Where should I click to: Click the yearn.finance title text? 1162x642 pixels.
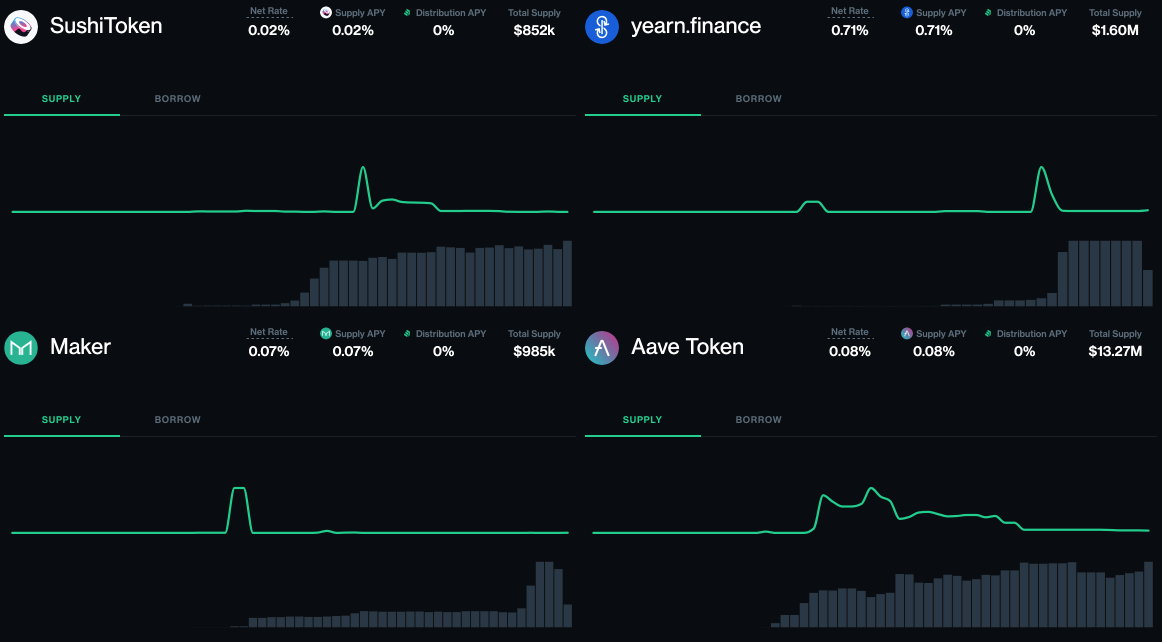click(696, 26)
